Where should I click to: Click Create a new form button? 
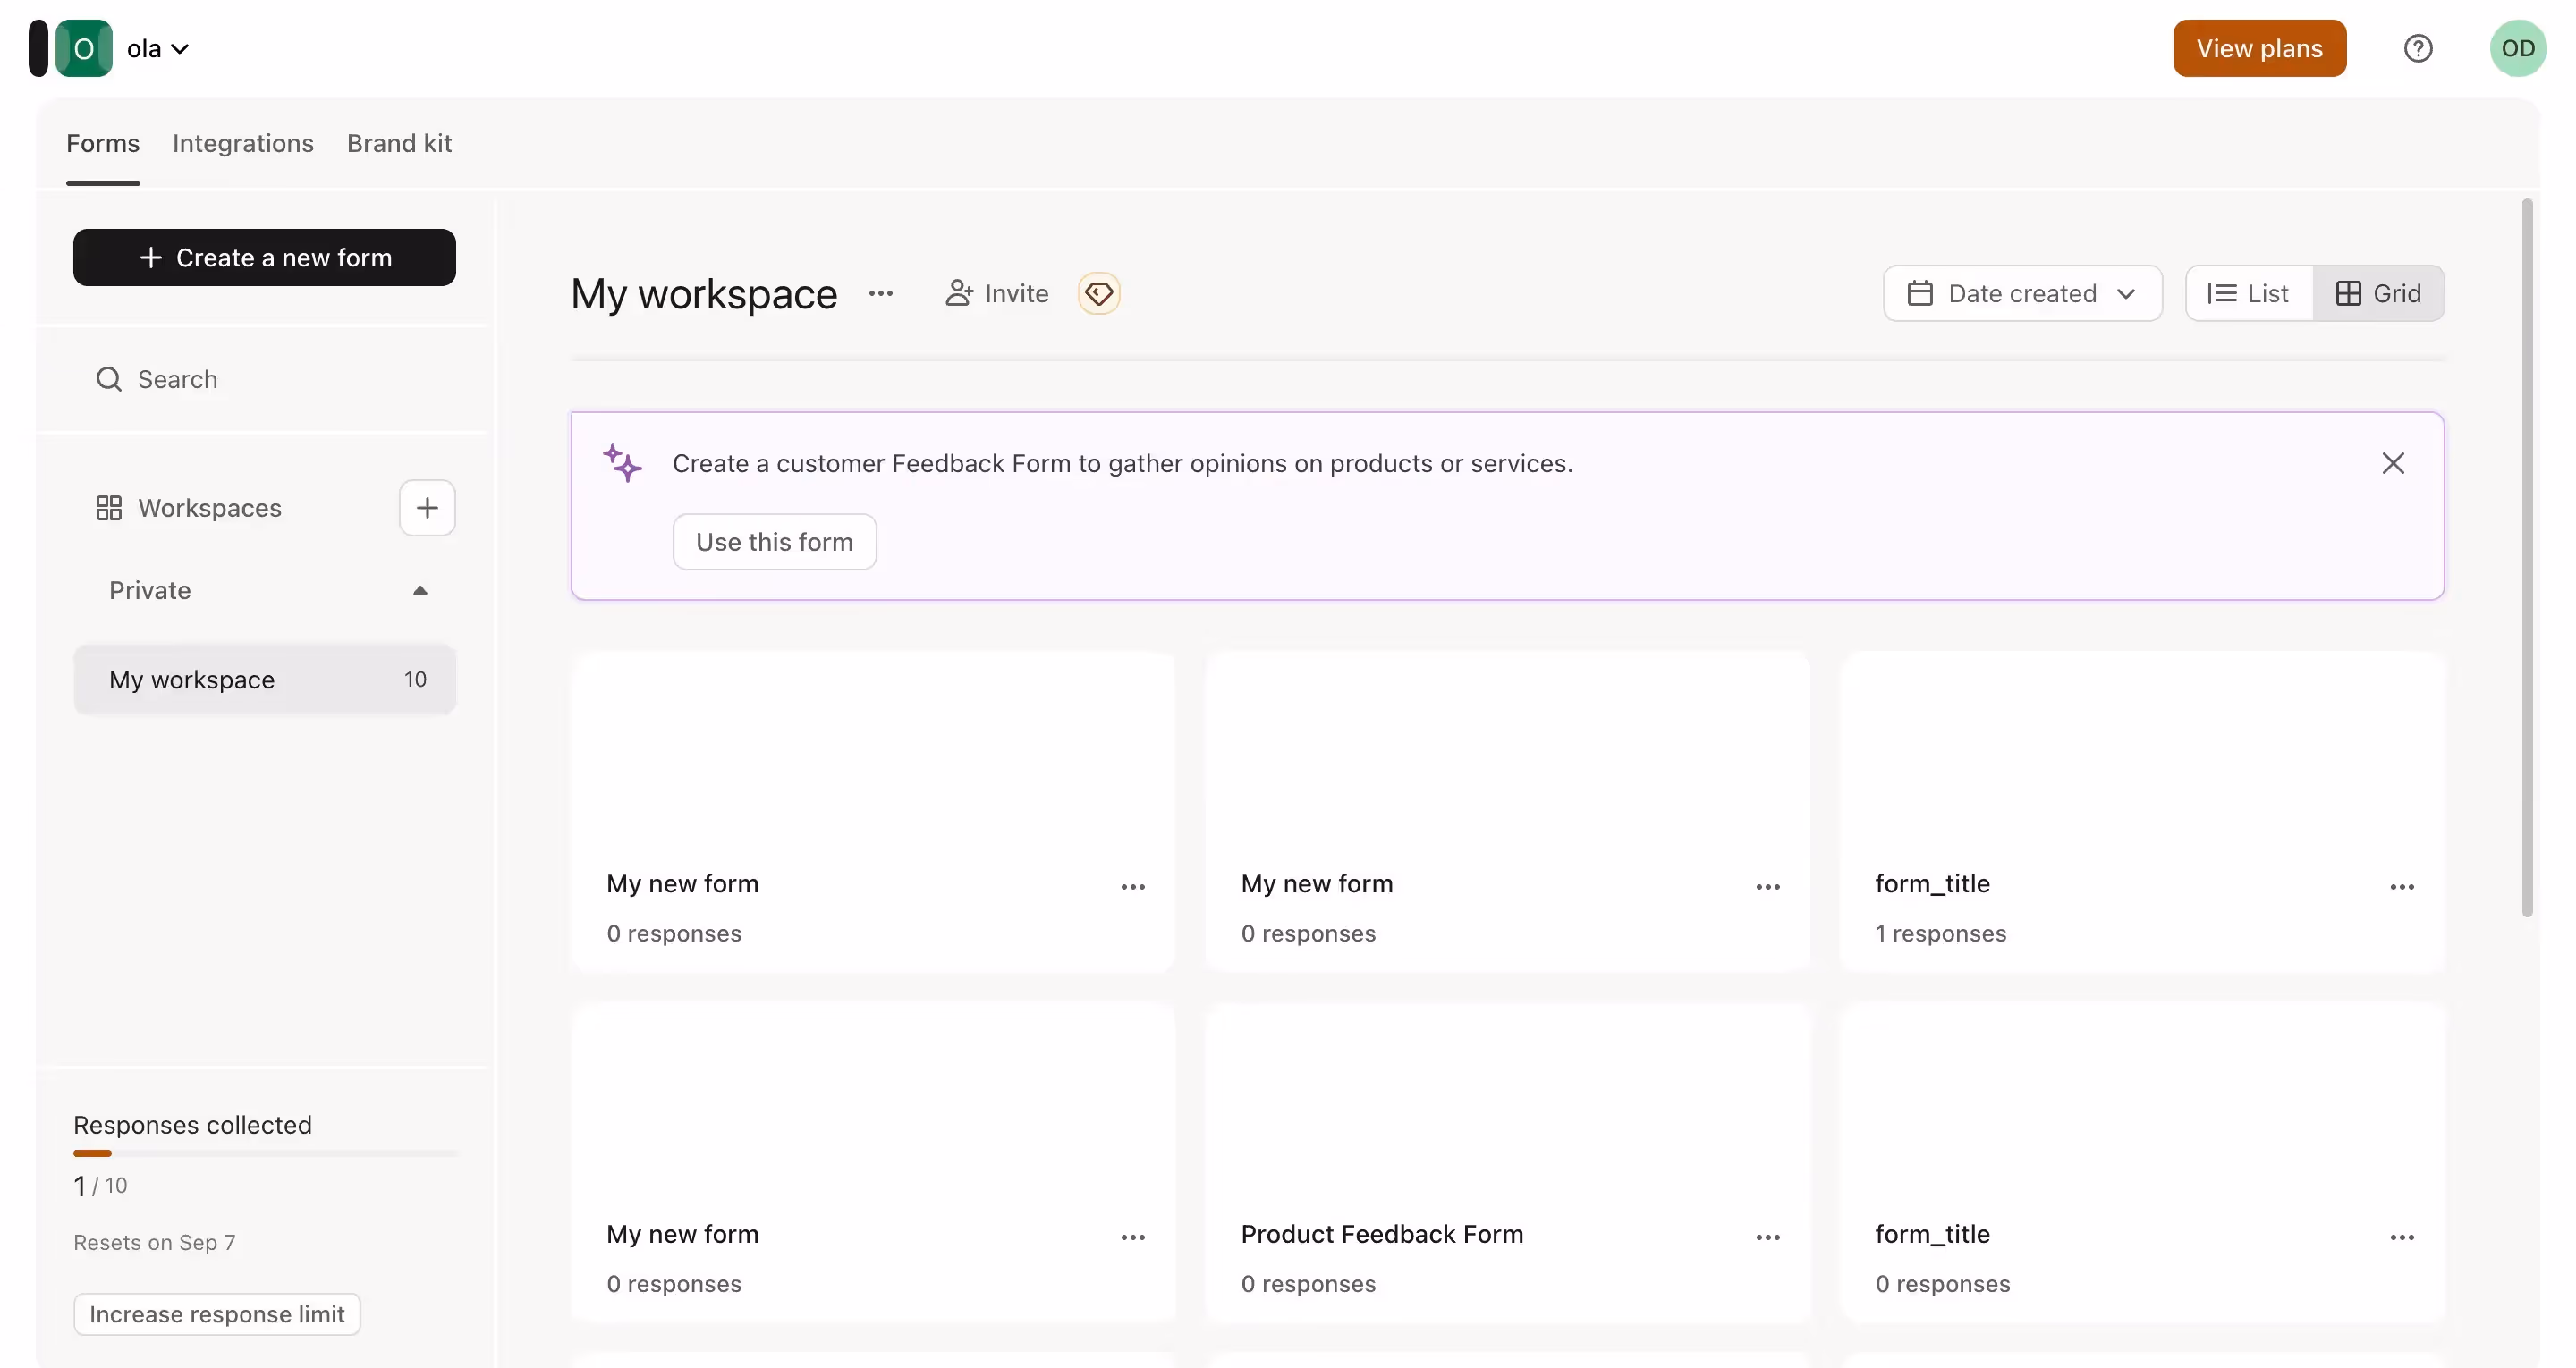coord(264,257)
